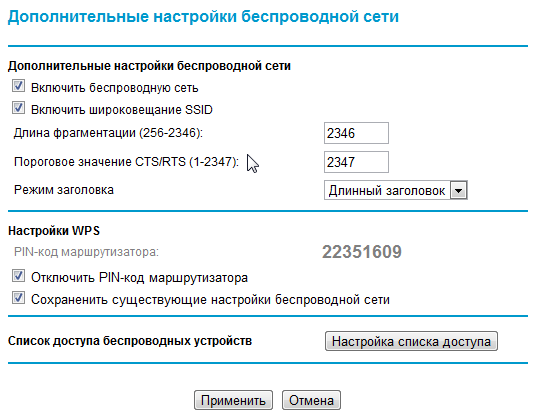Click the large blue page title
This screenshot has width=536, height=416.
tap(203, 17)
